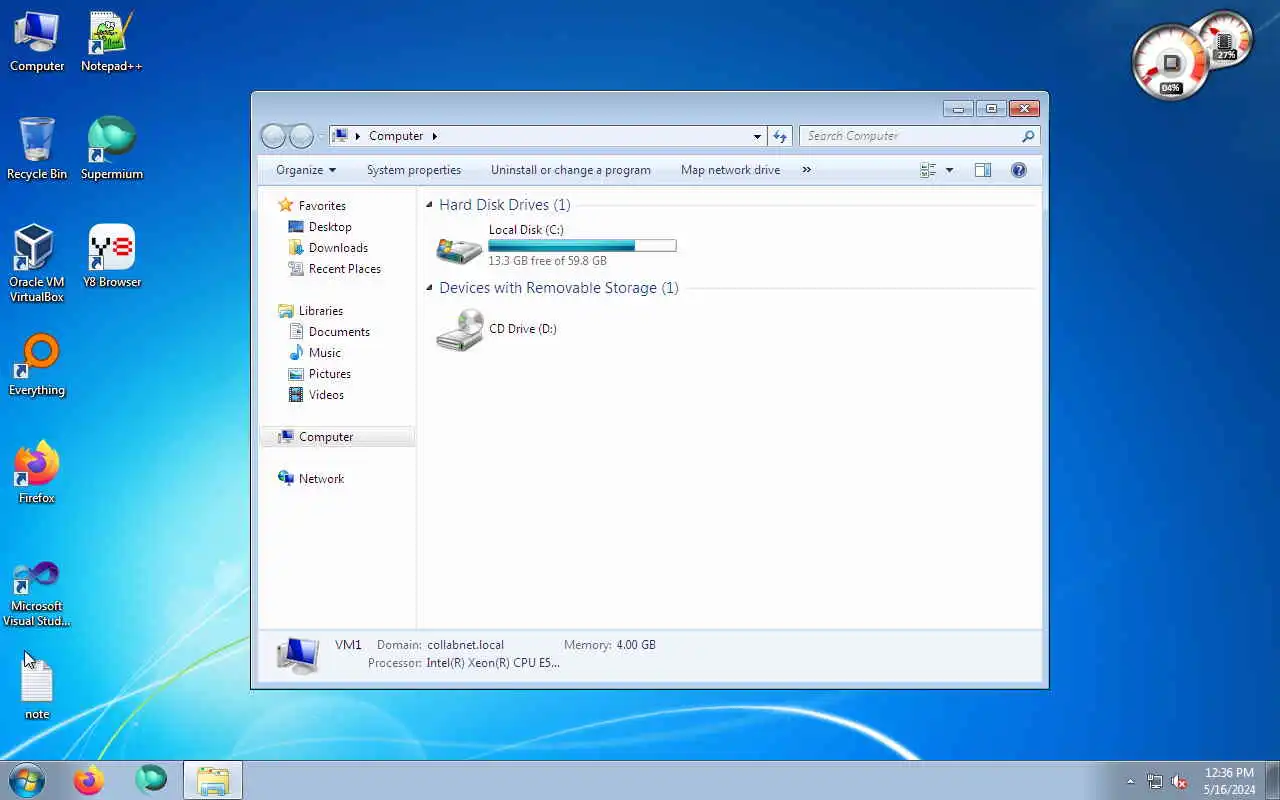Open the views options dropdown arrow
This screenshot has width=1280, height=800.
coord(949,170)
